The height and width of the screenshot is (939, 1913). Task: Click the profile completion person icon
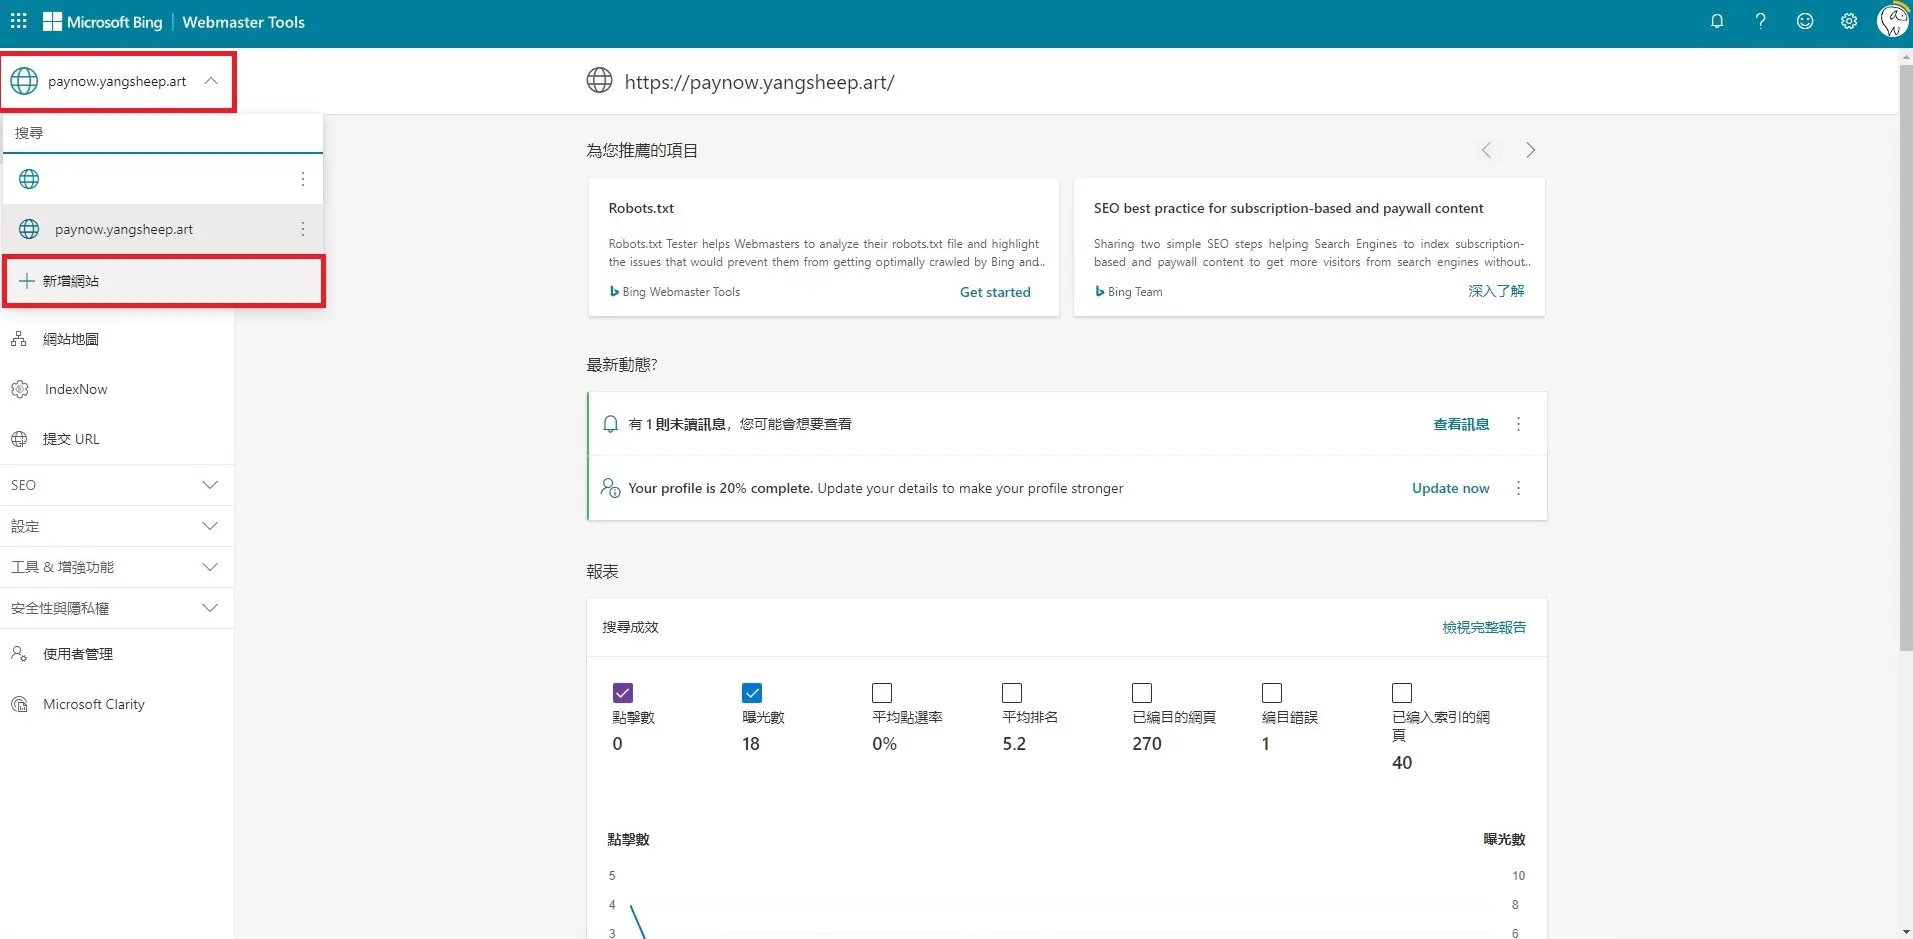point(611,488)
